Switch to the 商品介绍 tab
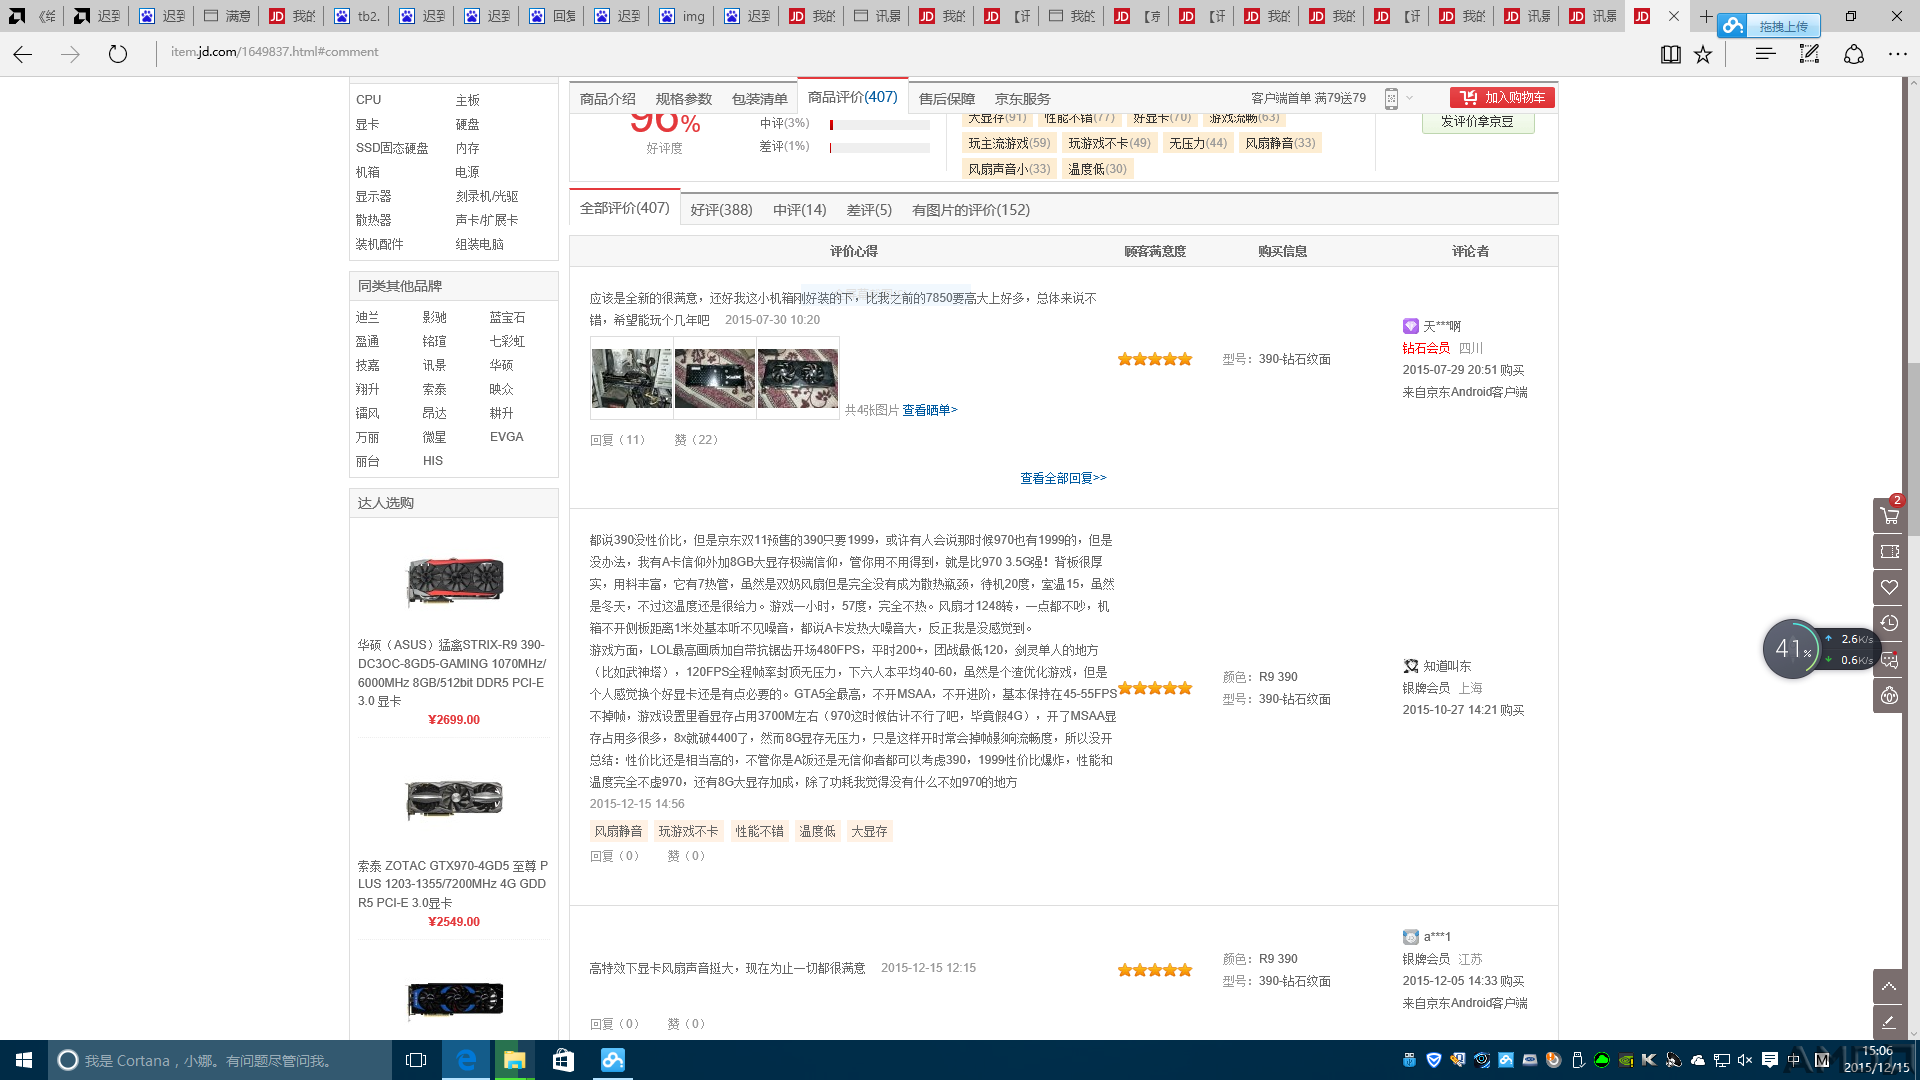The image size is (1920, 1080). point(607,99)
